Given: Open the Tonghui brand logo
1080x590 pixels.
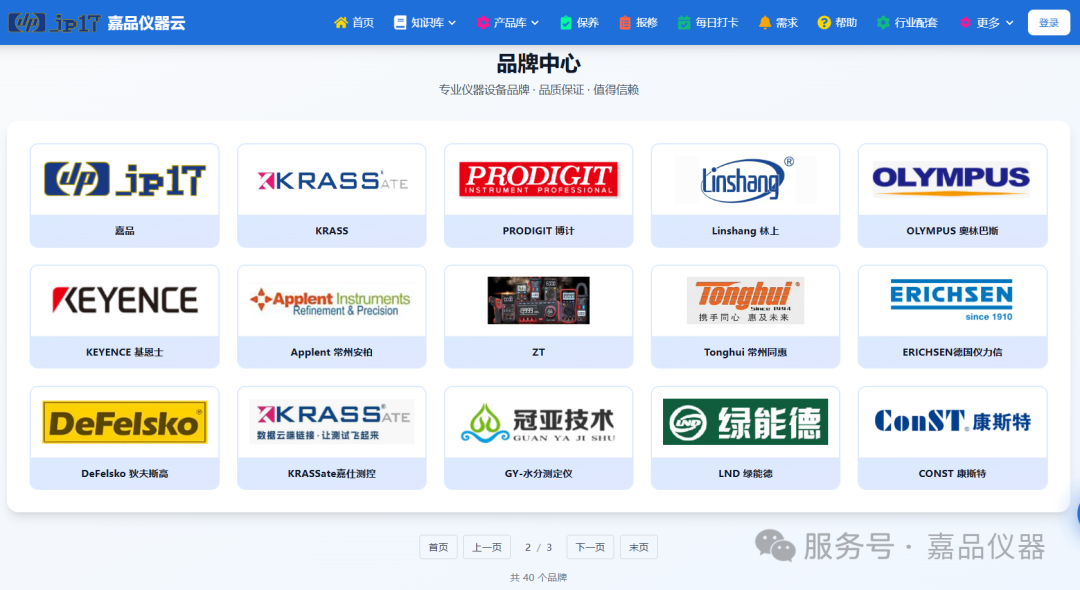Looking at the screenshot, I should [x=745, y=301].
